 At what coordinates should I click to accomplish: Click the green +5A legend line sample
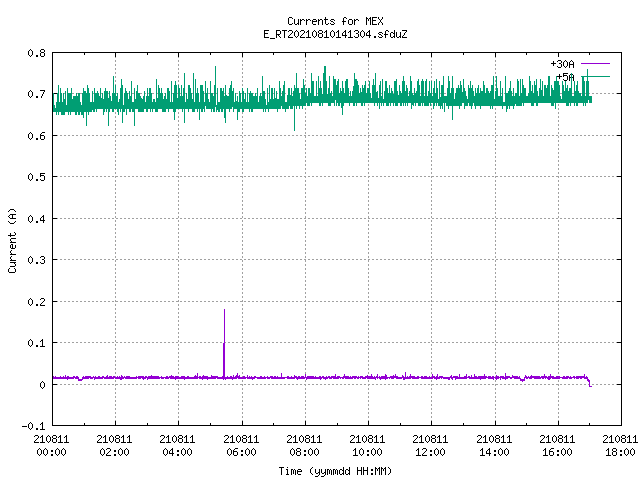(596, 77)
